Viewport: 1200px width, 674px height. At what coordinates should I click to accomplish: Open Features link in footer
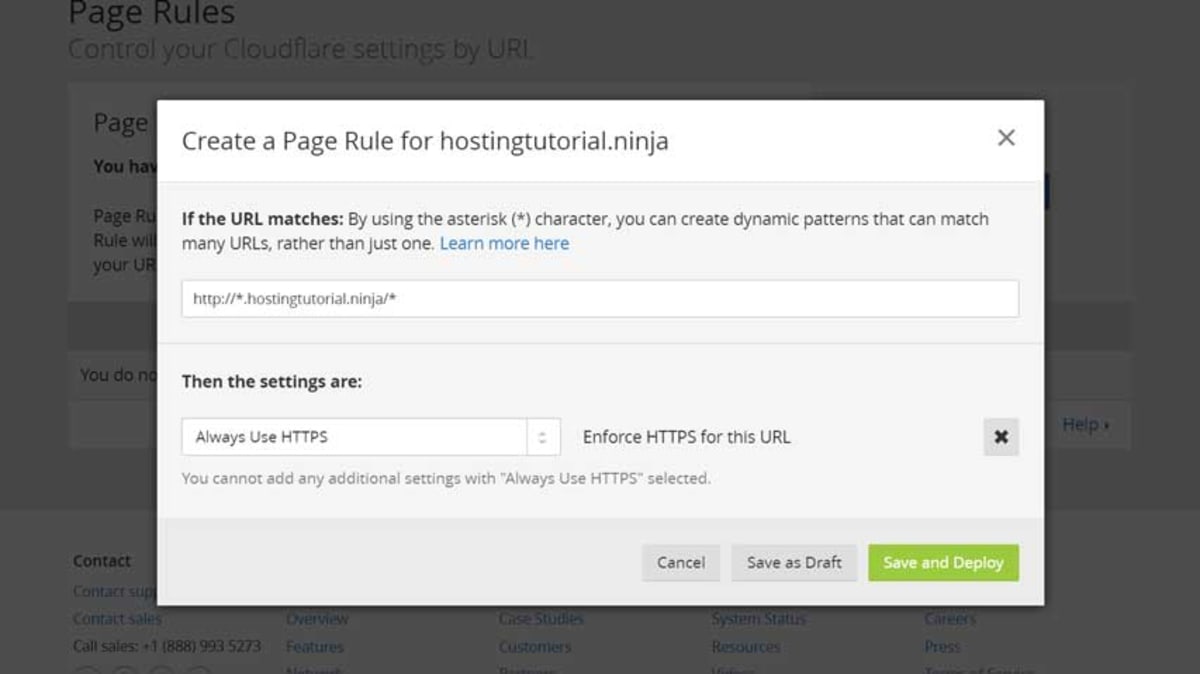tap(315, 647)
